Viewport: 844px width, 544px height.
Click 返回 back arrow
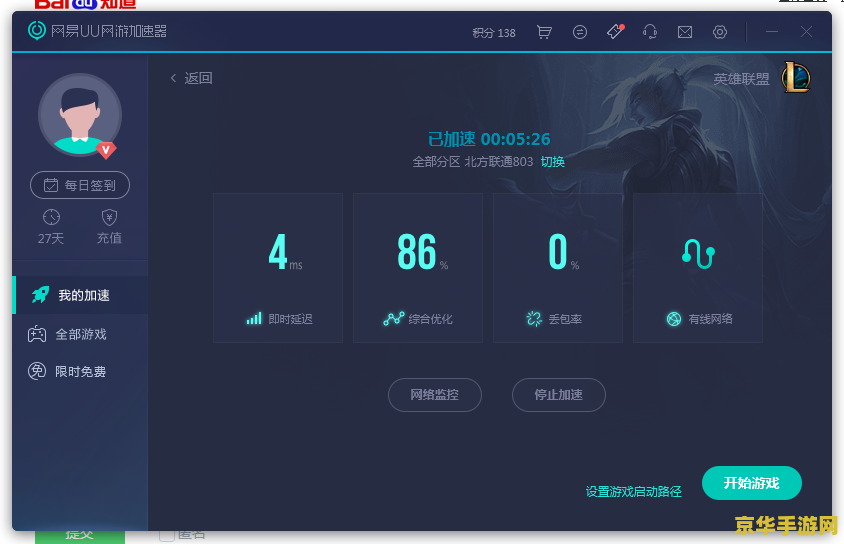191,78
